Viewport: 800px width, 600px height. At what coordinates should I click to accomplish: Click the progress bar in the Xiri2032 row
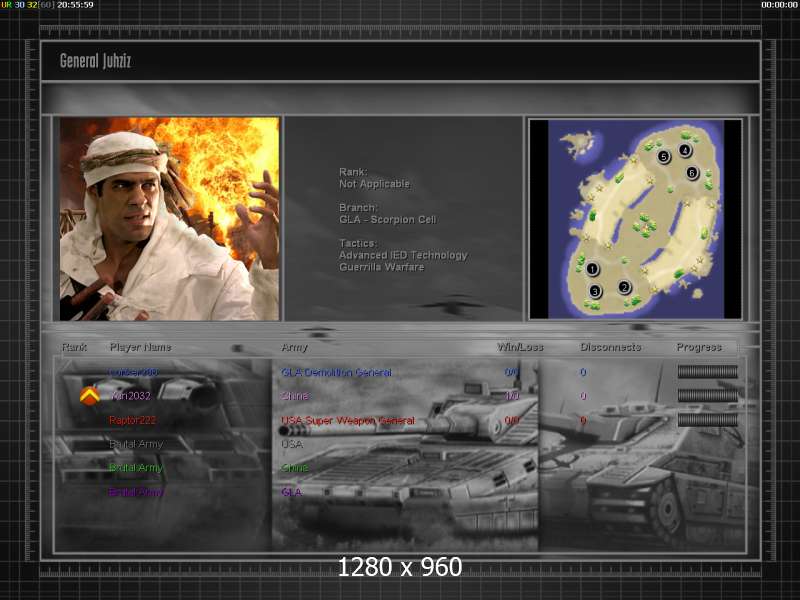tap(707, 395)
